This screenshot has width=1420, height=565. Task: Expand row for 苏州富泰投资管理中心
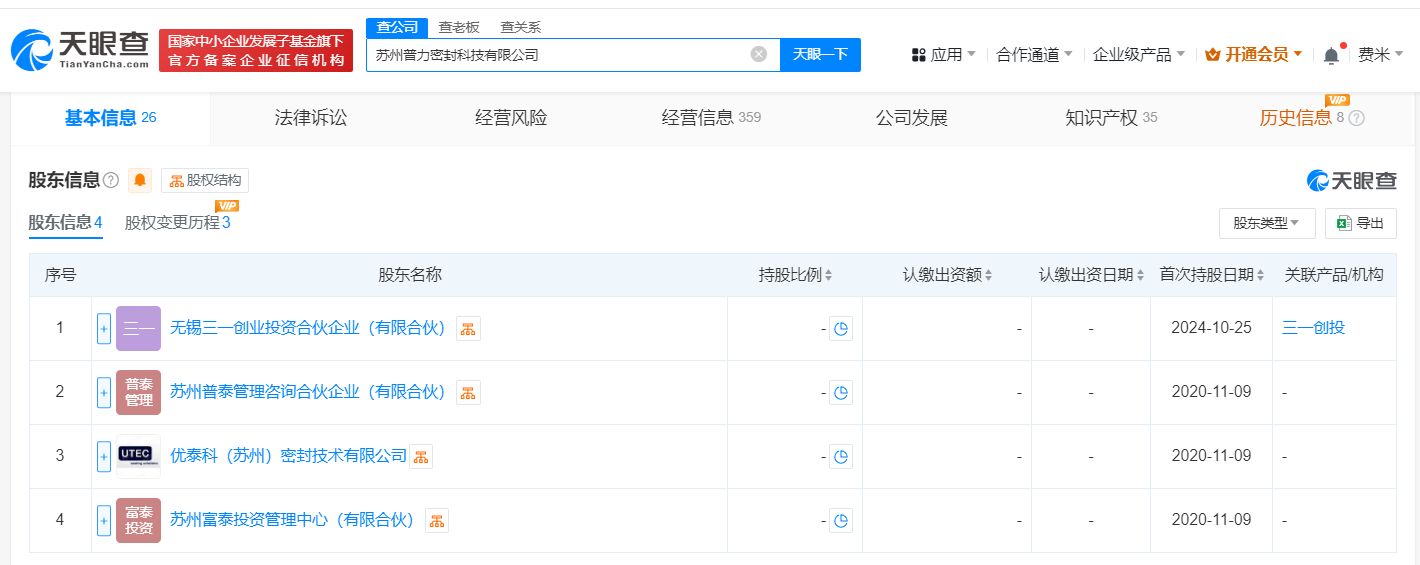click(x=104, y=521)
